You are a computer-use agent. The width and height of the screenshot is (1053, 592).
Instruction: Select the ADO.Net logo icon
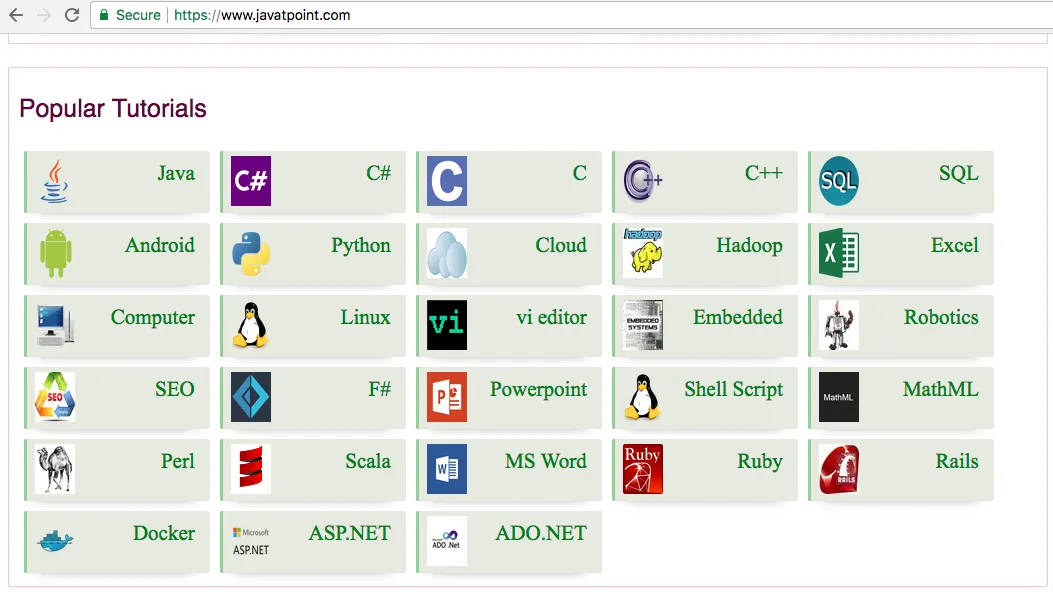447,540
